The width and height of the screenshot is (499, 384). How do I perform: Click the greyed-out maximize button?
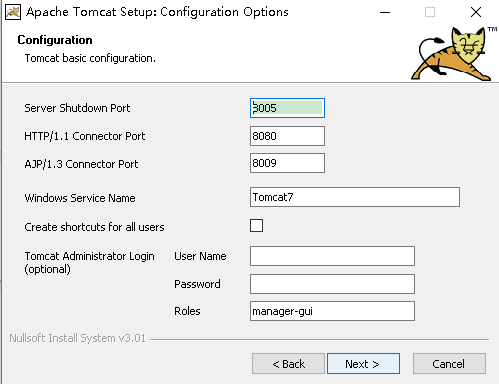(430, 12)
